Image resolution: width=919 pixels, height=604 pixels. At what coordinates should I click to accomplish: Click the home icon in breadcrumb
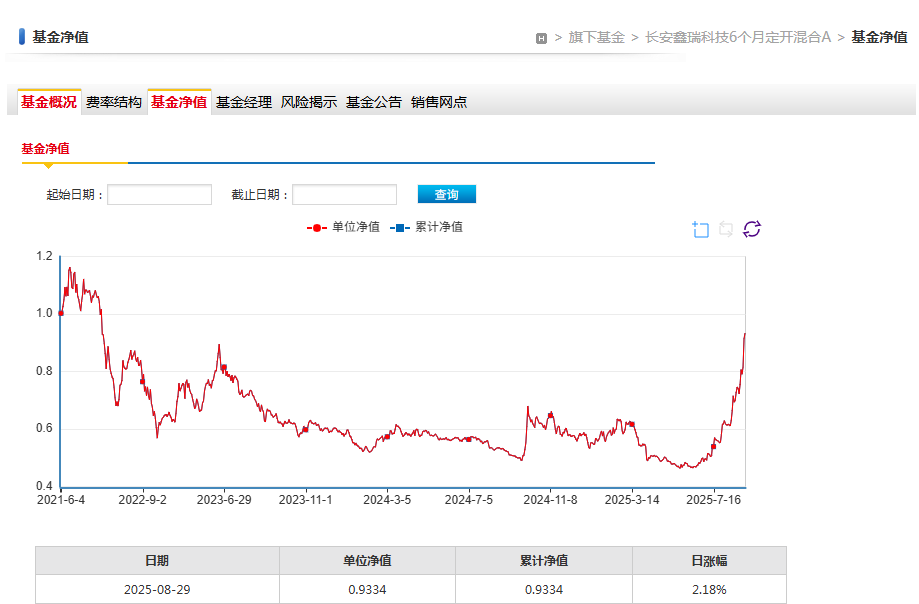[x=541, y=38]
